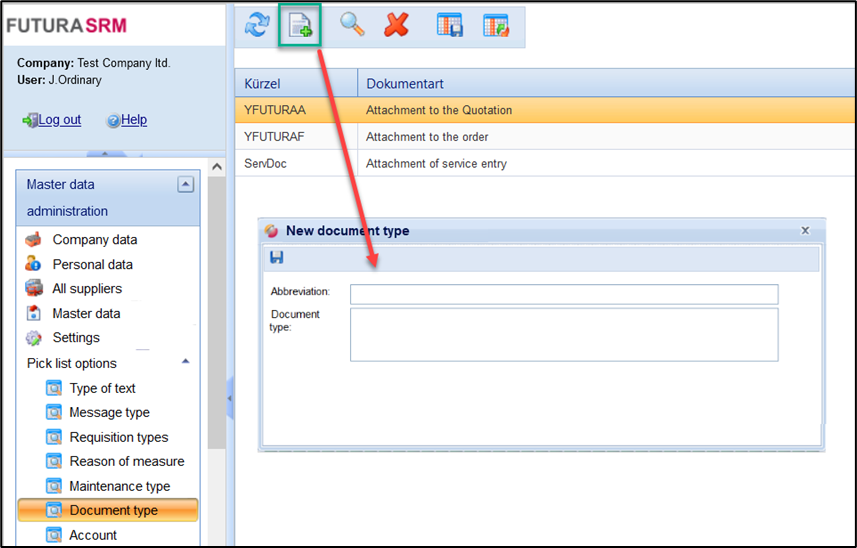Click the save disk icon in dialog

click(x=277, y=258)
